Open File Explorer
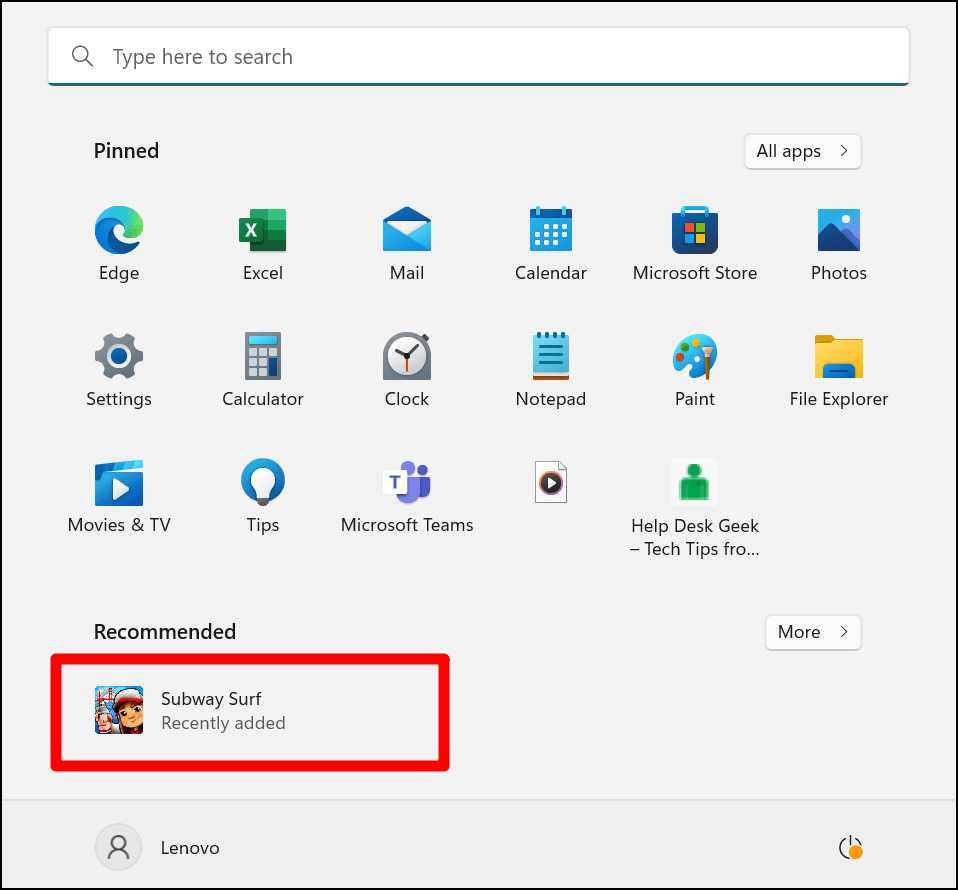 tap(839, 357)
